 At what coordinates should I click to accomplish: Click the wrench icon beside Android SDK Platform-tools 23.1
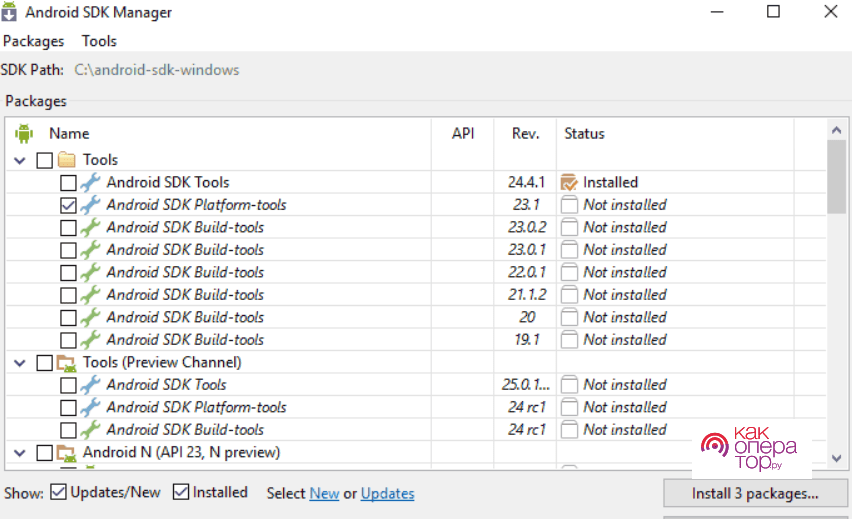[90, 204]
